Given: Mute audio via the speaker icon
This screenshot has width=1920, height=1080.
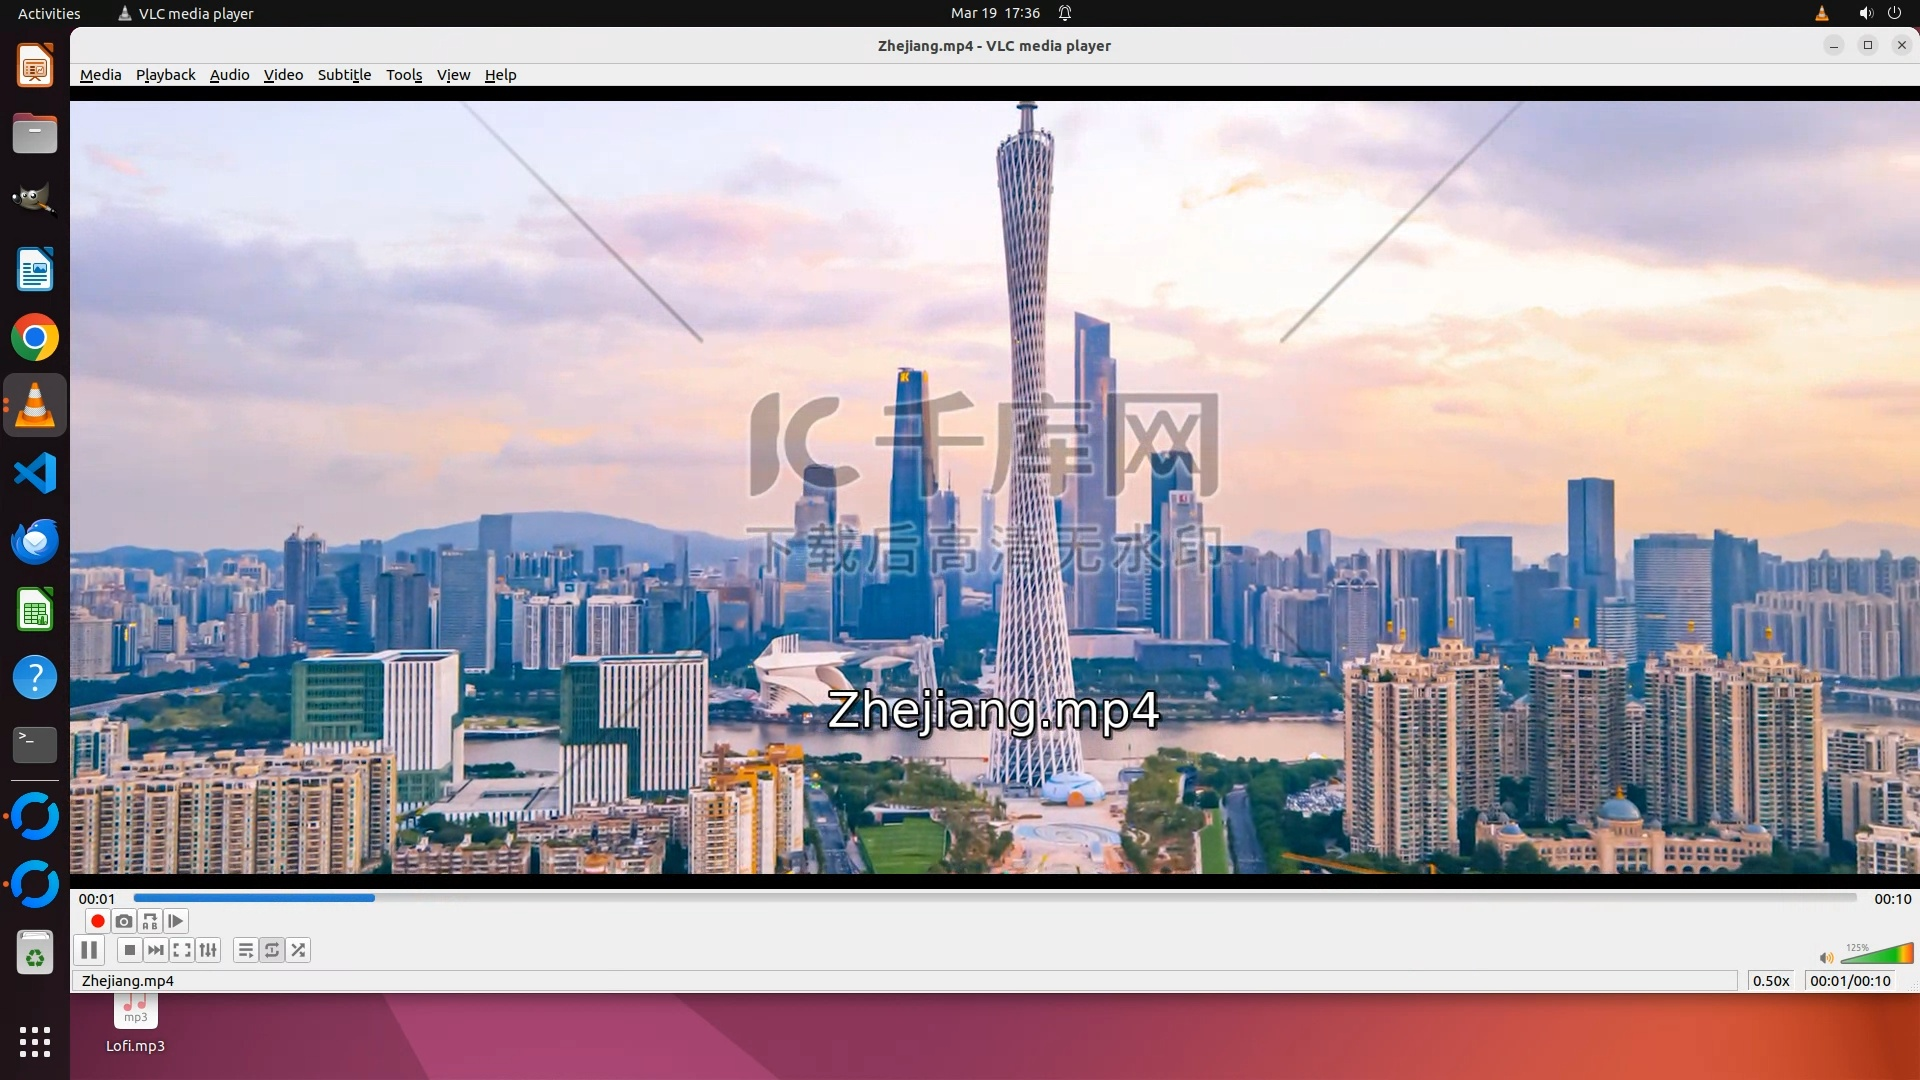Looking at the screenshot, I should (1826, 958).
